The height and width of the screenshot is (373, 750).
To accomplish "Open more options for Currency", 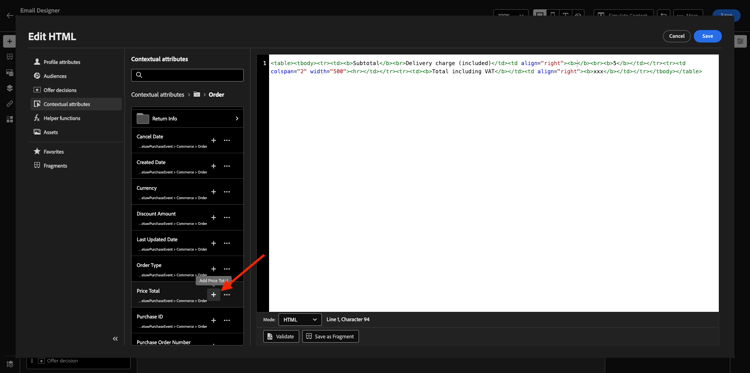I will tap(227, 192).
